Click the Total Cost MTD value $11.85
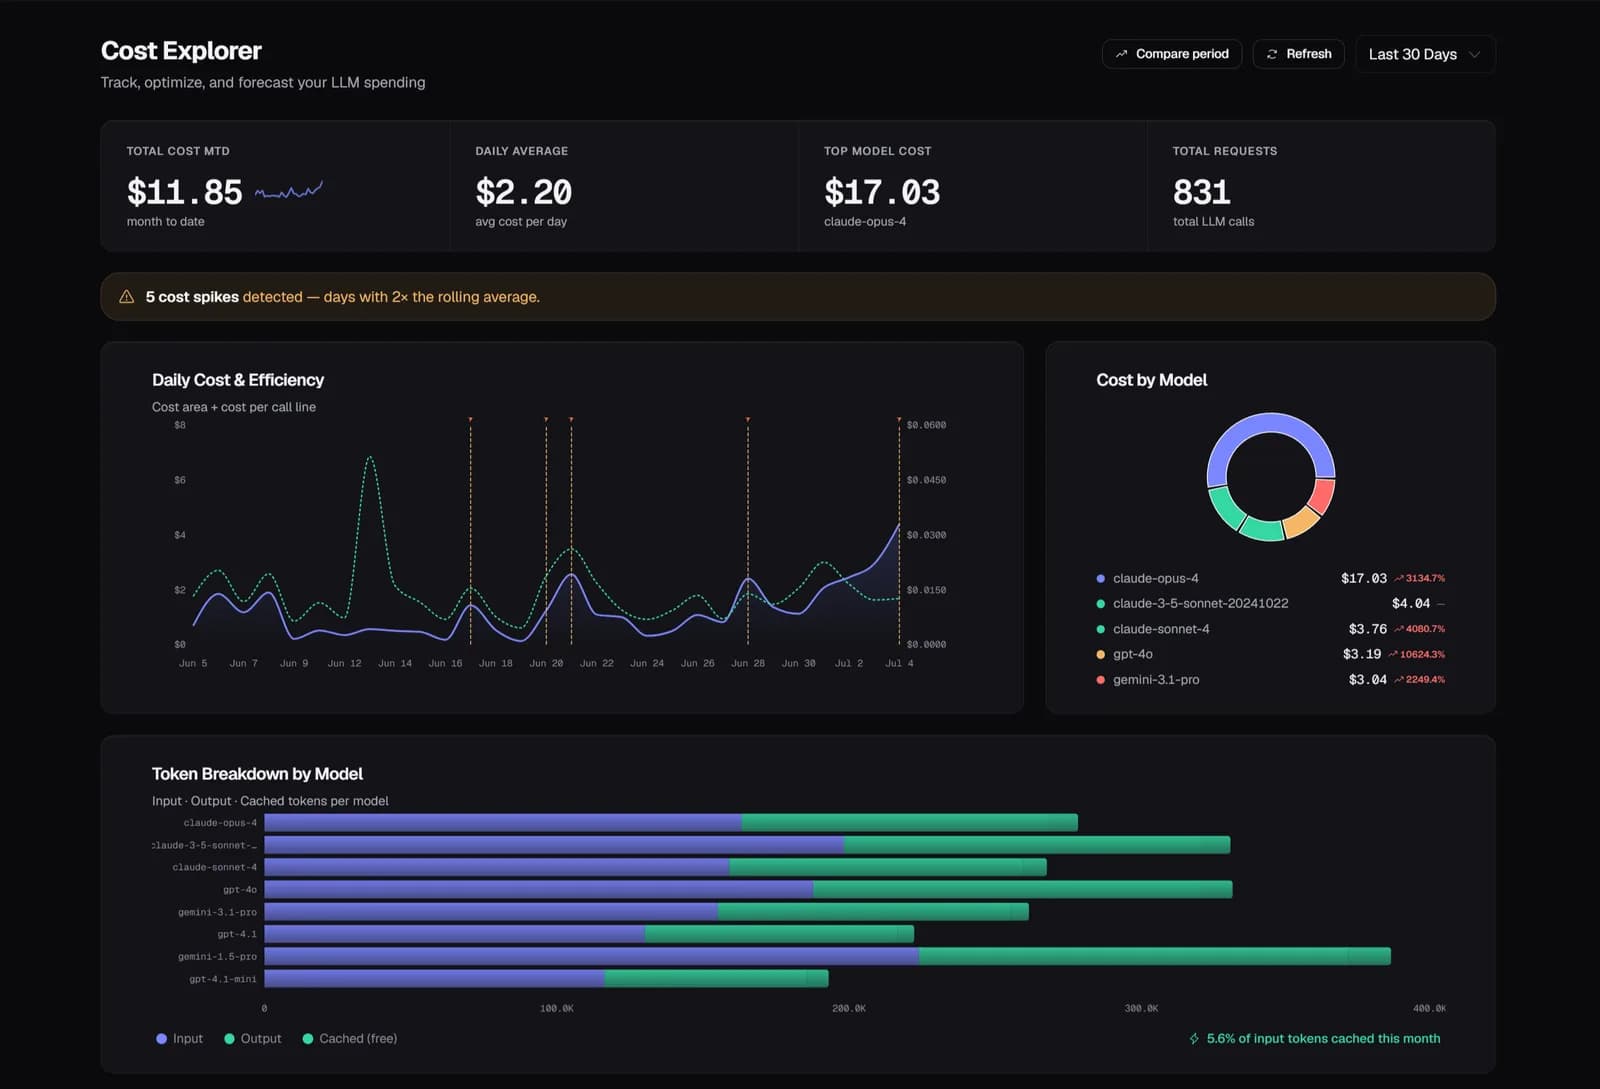The width and height of the screenshot is (1600, 1089). click(184, 192)
